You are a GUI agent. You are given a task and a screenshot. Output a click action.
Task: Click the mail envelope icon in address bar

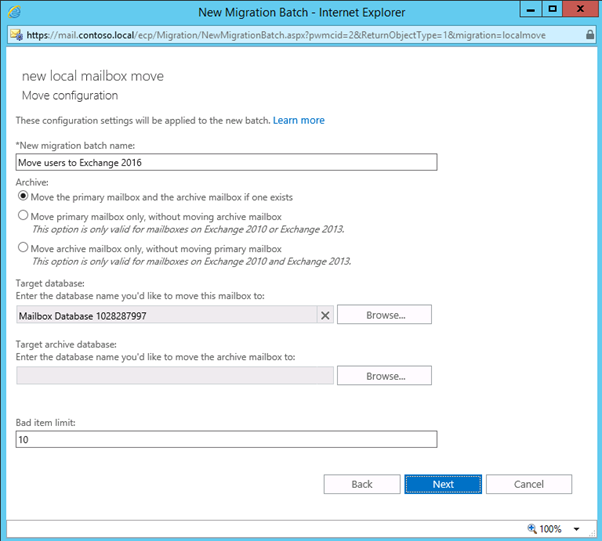point(17,35)
